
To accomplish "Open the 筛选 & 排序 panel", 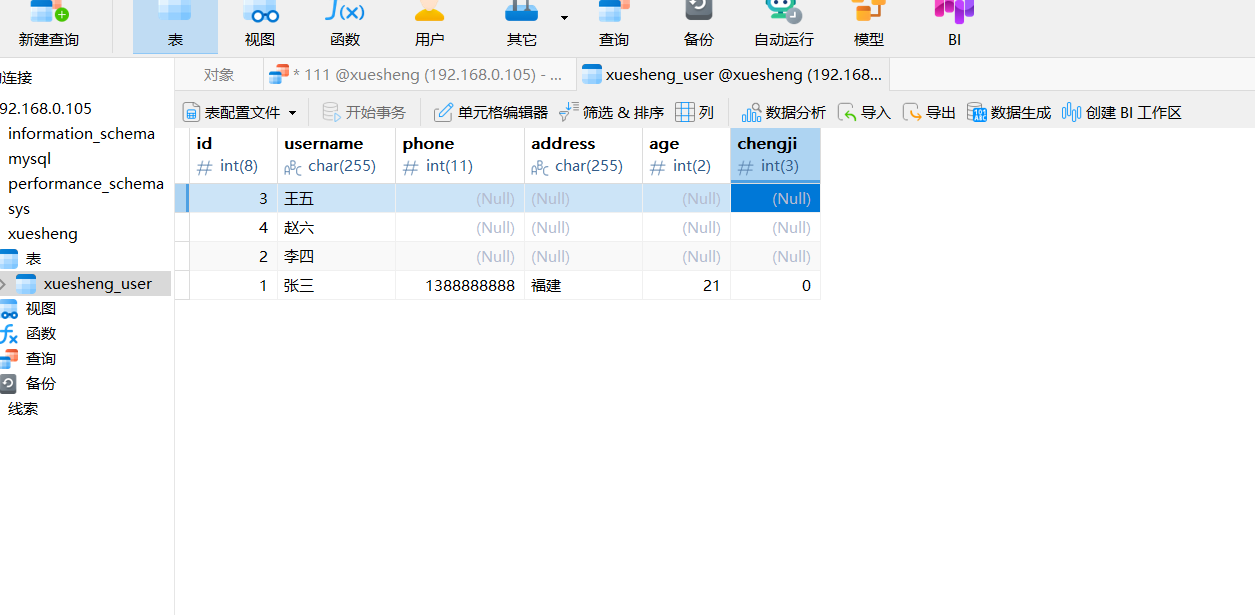I will pos(610,112).
